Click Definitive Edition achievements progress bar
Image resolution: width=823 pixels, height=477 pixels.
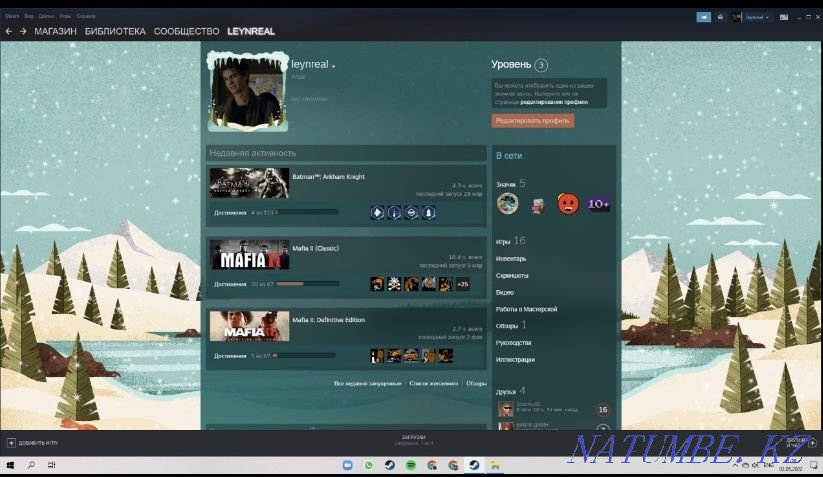304,355
